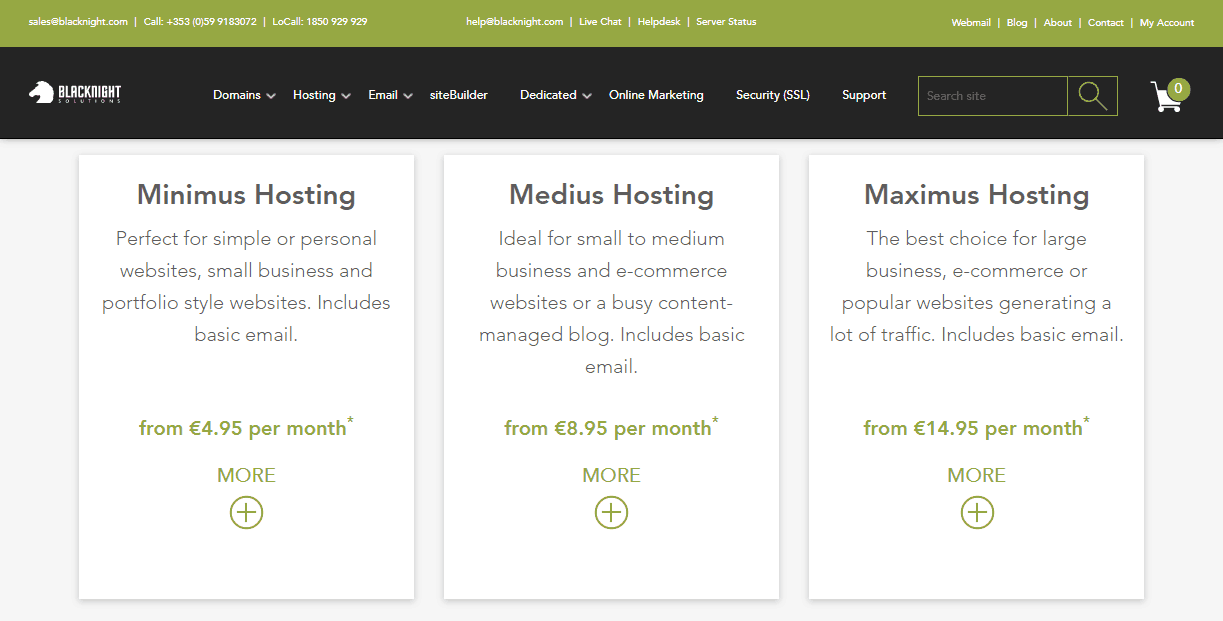
Task: Open the Helpdesk link
Action: click(659, 21)
